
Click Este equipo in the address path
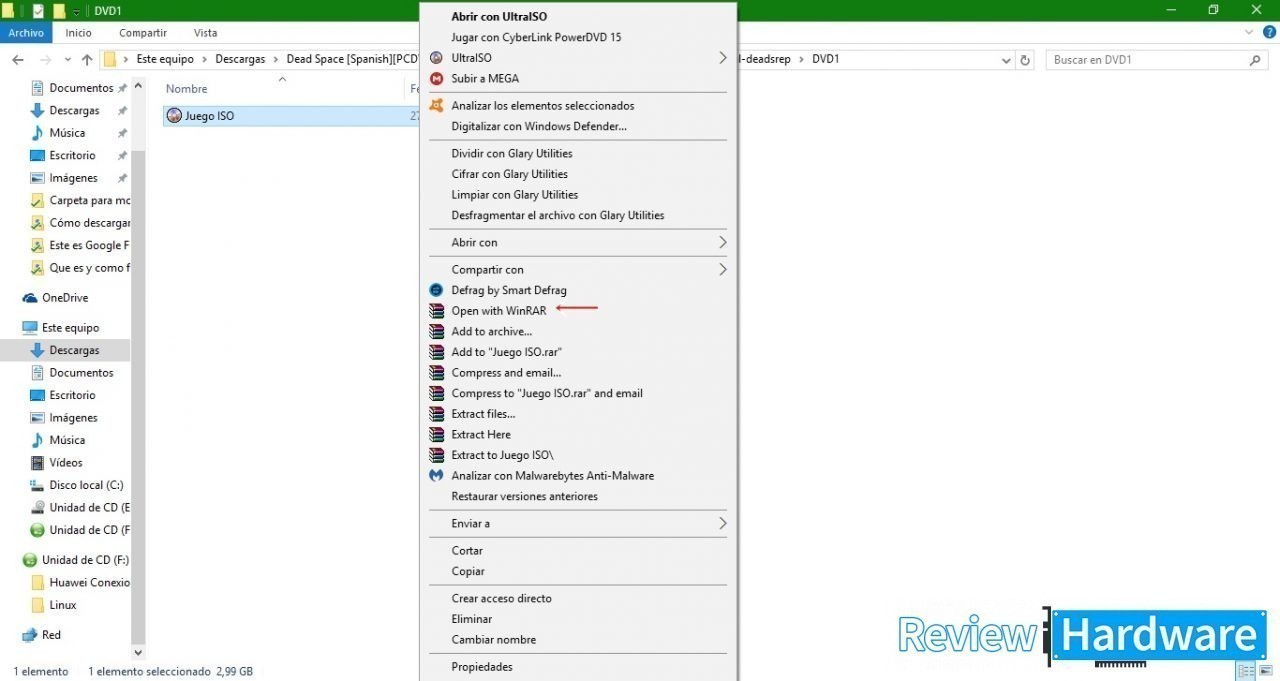click(165, 60)
